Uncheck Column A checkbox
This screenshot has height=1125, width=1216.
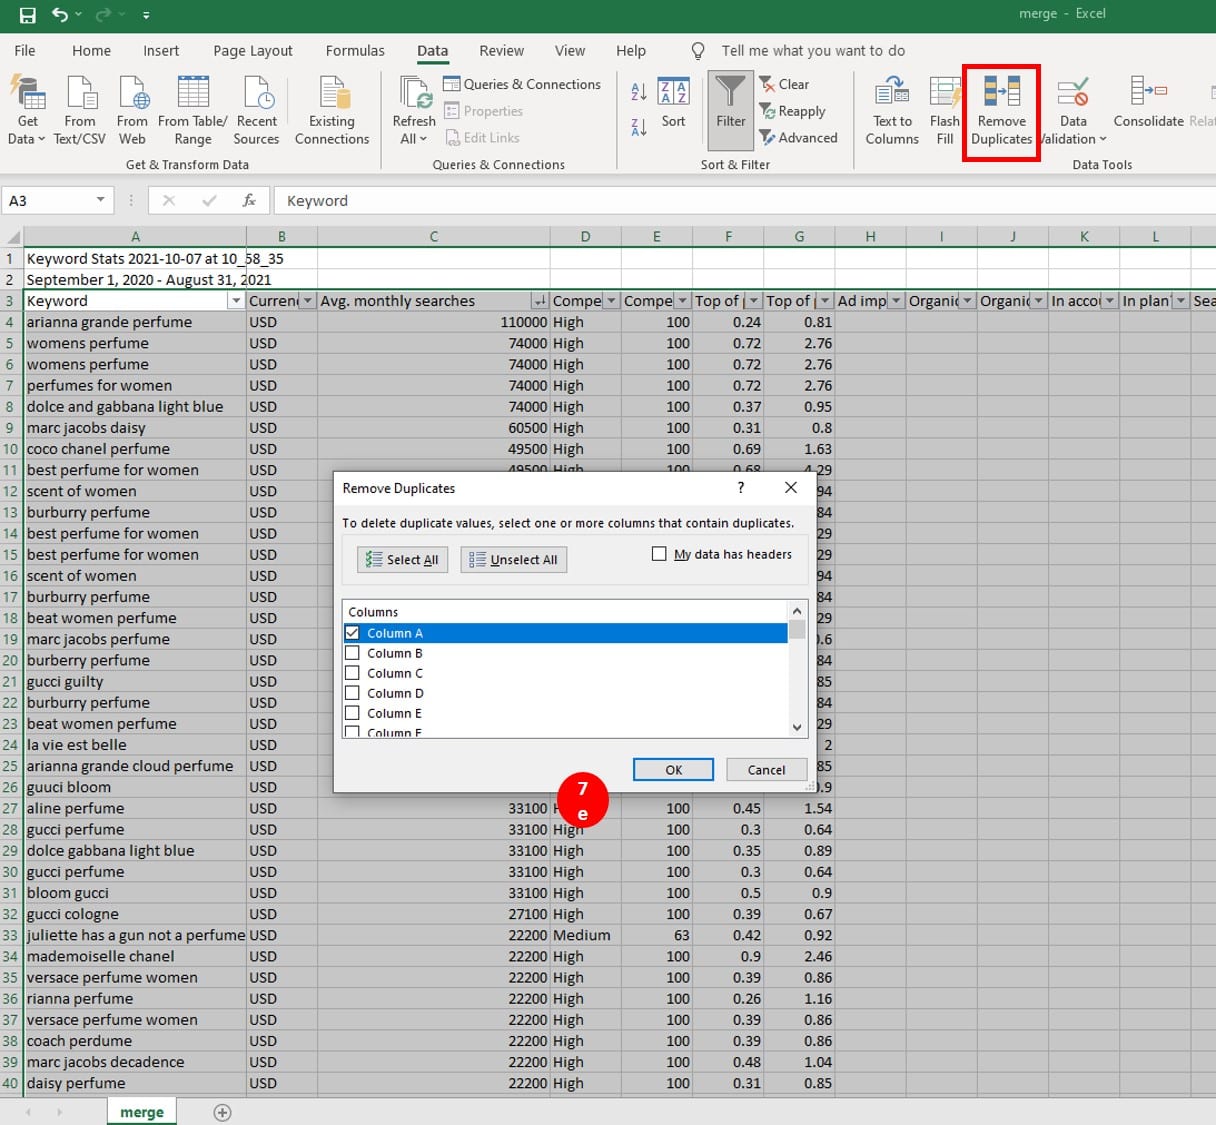point(352,633)
